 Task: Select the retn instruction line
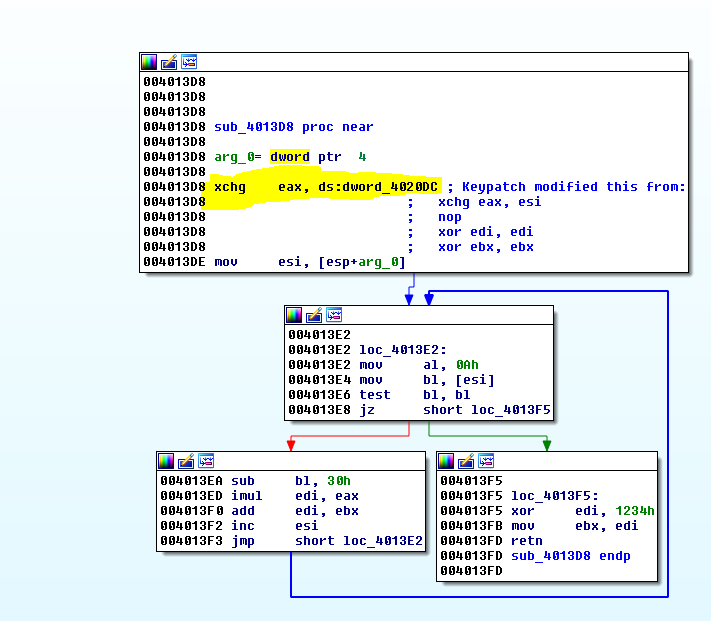(527, 541)
